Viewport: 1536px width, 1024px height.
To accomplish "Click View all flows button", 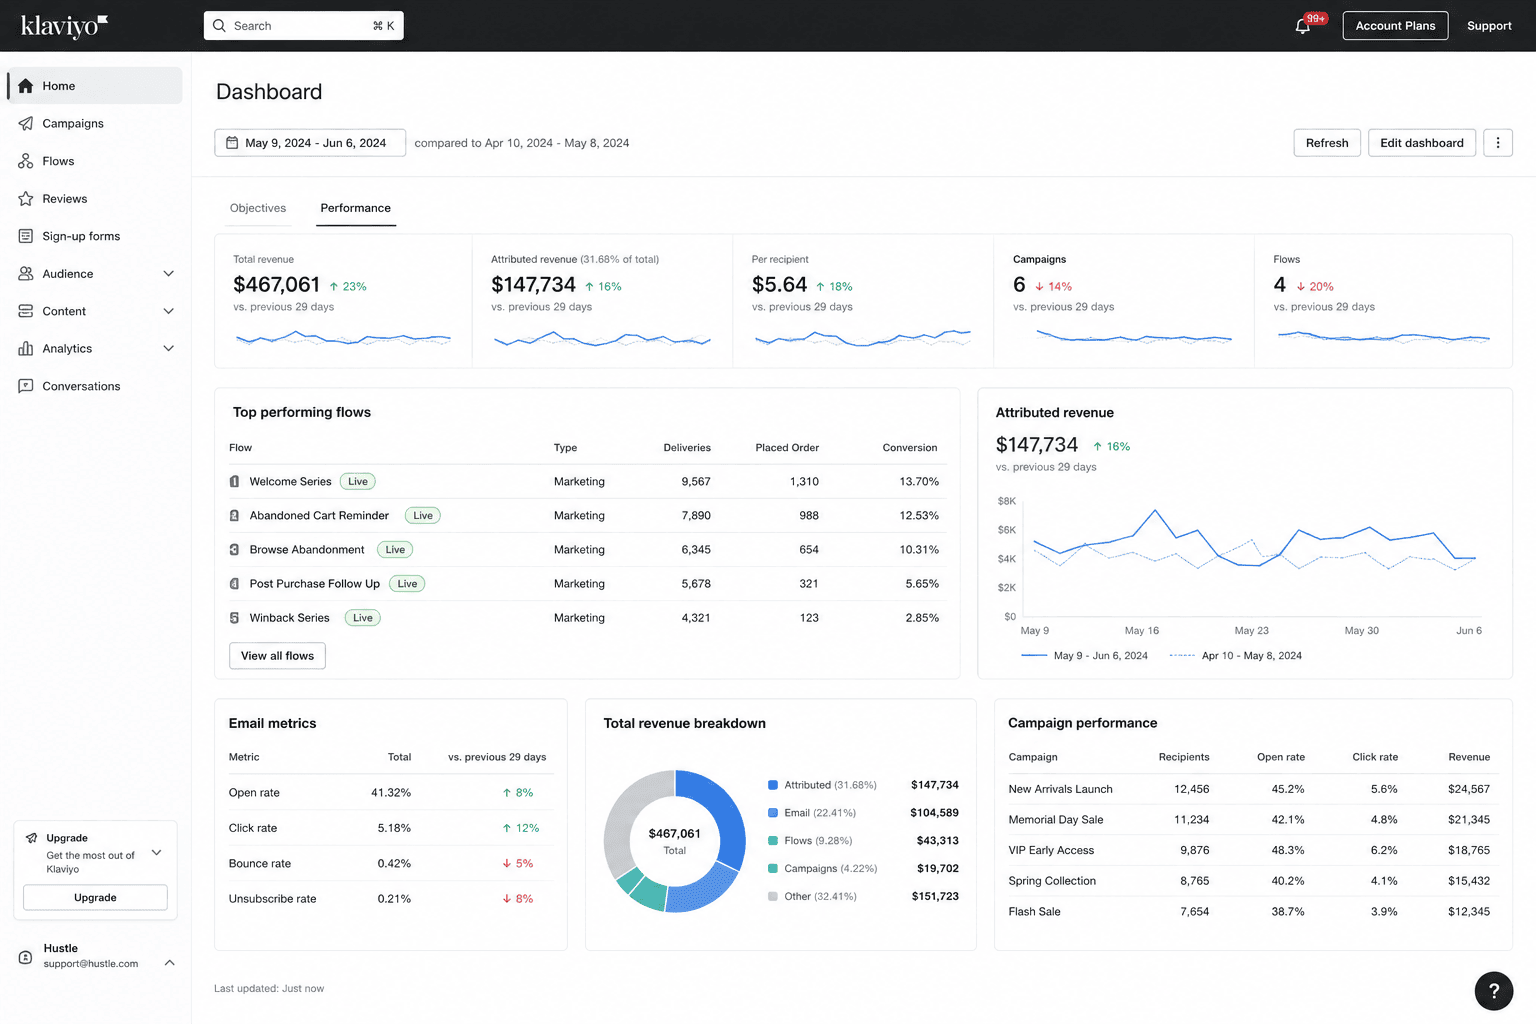I will click(277, 656).
